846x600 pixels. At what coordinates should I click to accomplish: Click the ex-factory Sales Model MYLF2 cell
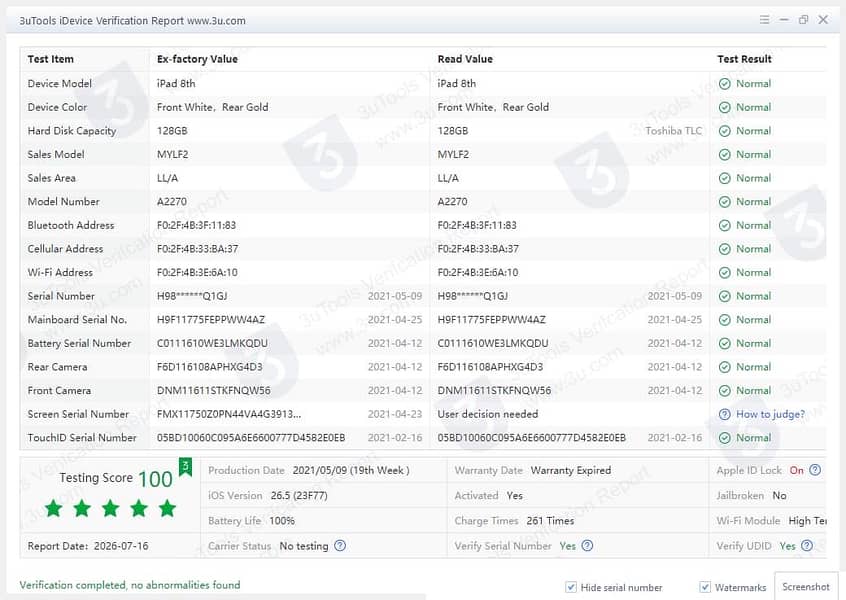coord(173,155)
